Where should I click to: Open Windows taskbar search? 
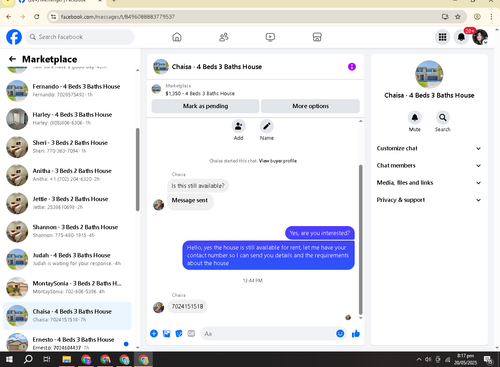point(28,359)
